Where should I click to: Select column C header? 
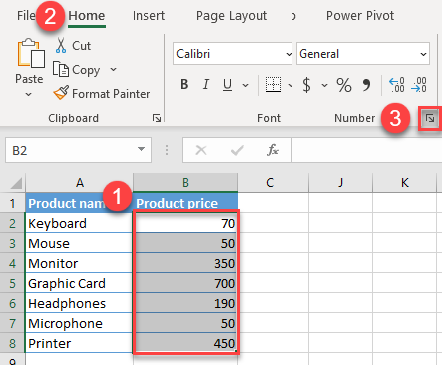273,183
